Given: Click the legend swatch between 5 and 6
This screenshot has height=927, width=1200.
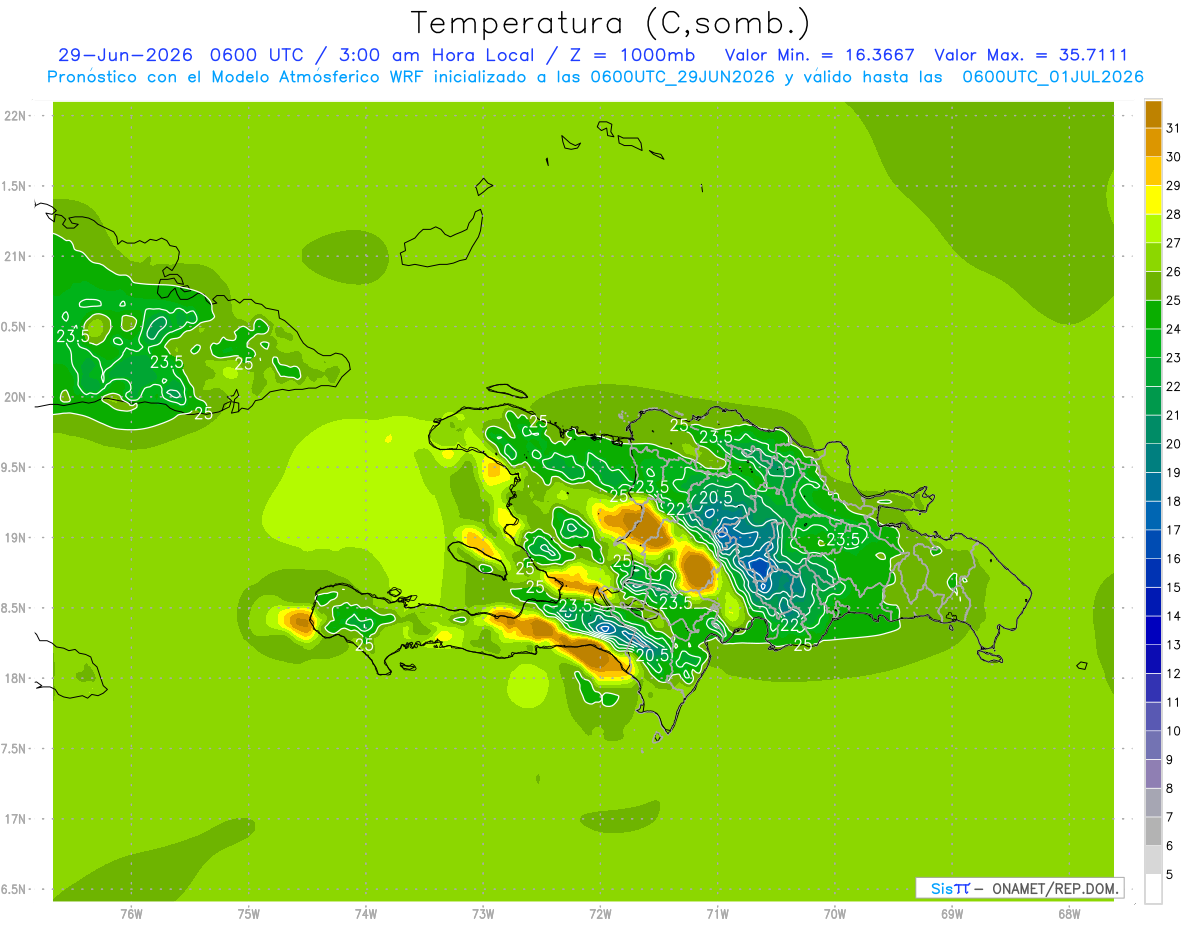Looking at the screenshot, I should pyautogui.click(x=1153, y=861).
